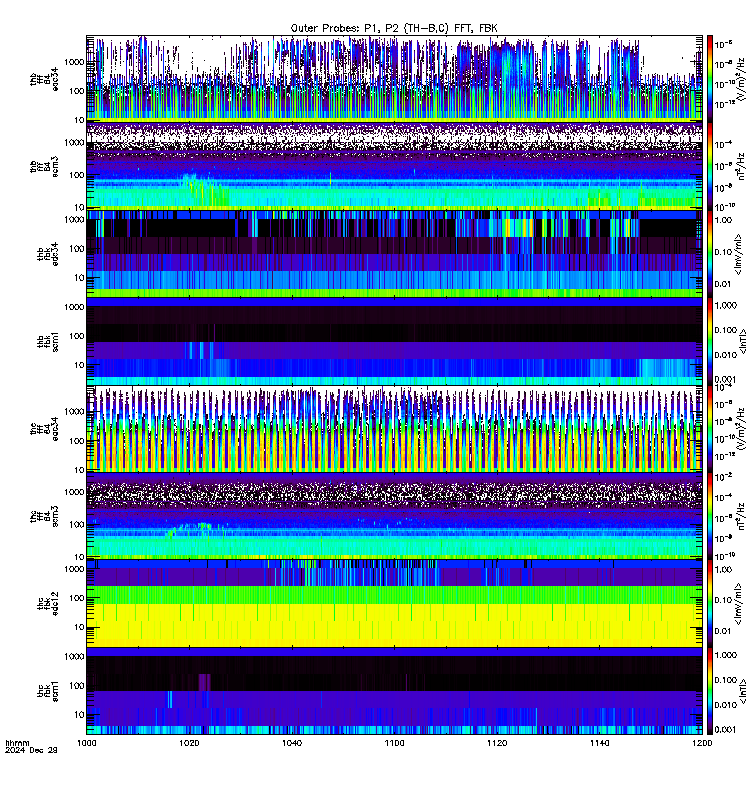This screenshot has height=800, width=750.
Task: Click the '1000' time tick label on the bottom axis
Action: [86, 743]
